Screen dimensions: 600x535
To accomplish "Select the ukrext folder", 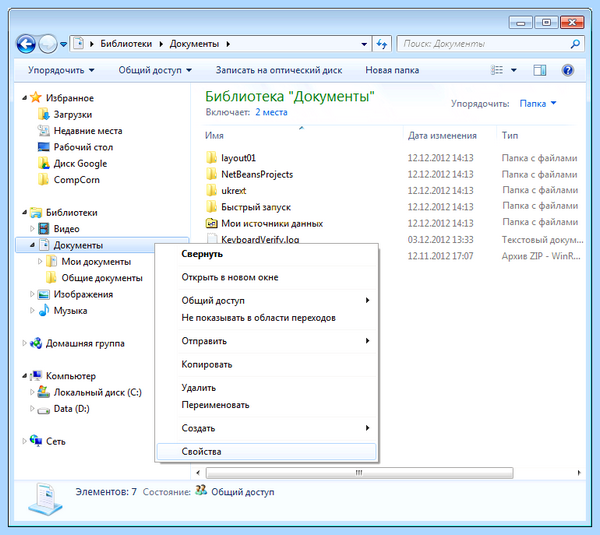I will click(x=226, y=191).
